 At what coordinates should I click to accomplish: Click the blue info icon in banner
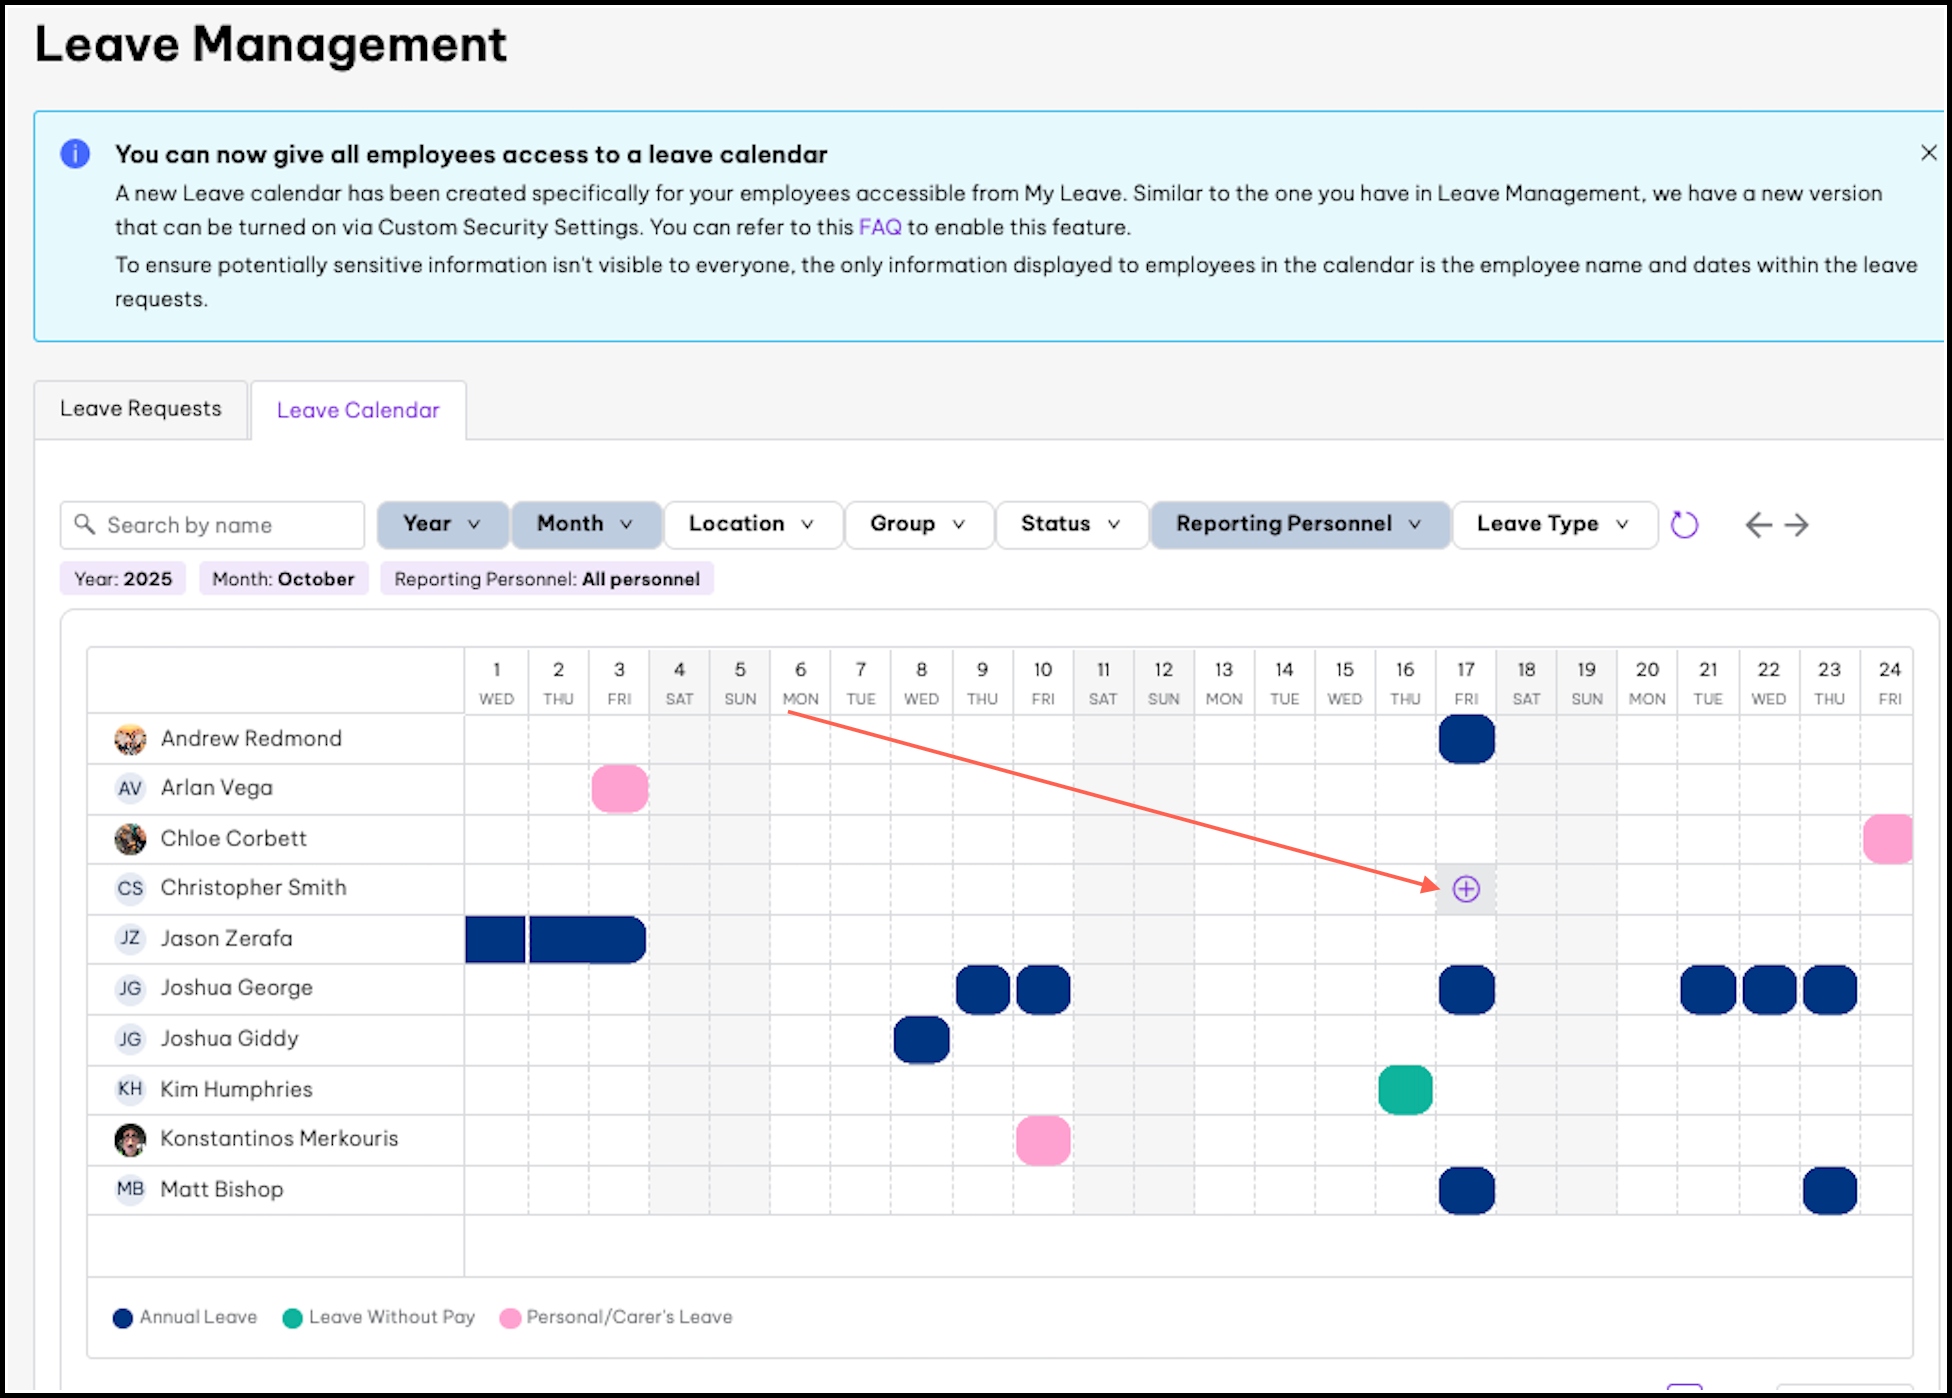click(75, 154)
